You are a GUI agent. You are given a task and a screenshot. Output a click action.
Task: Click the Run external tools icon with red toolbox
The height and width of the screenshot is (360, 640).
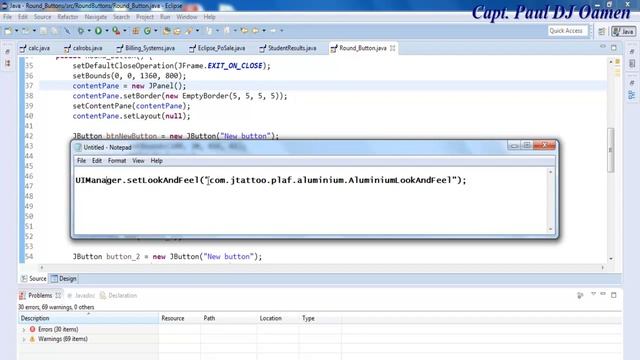116,31
